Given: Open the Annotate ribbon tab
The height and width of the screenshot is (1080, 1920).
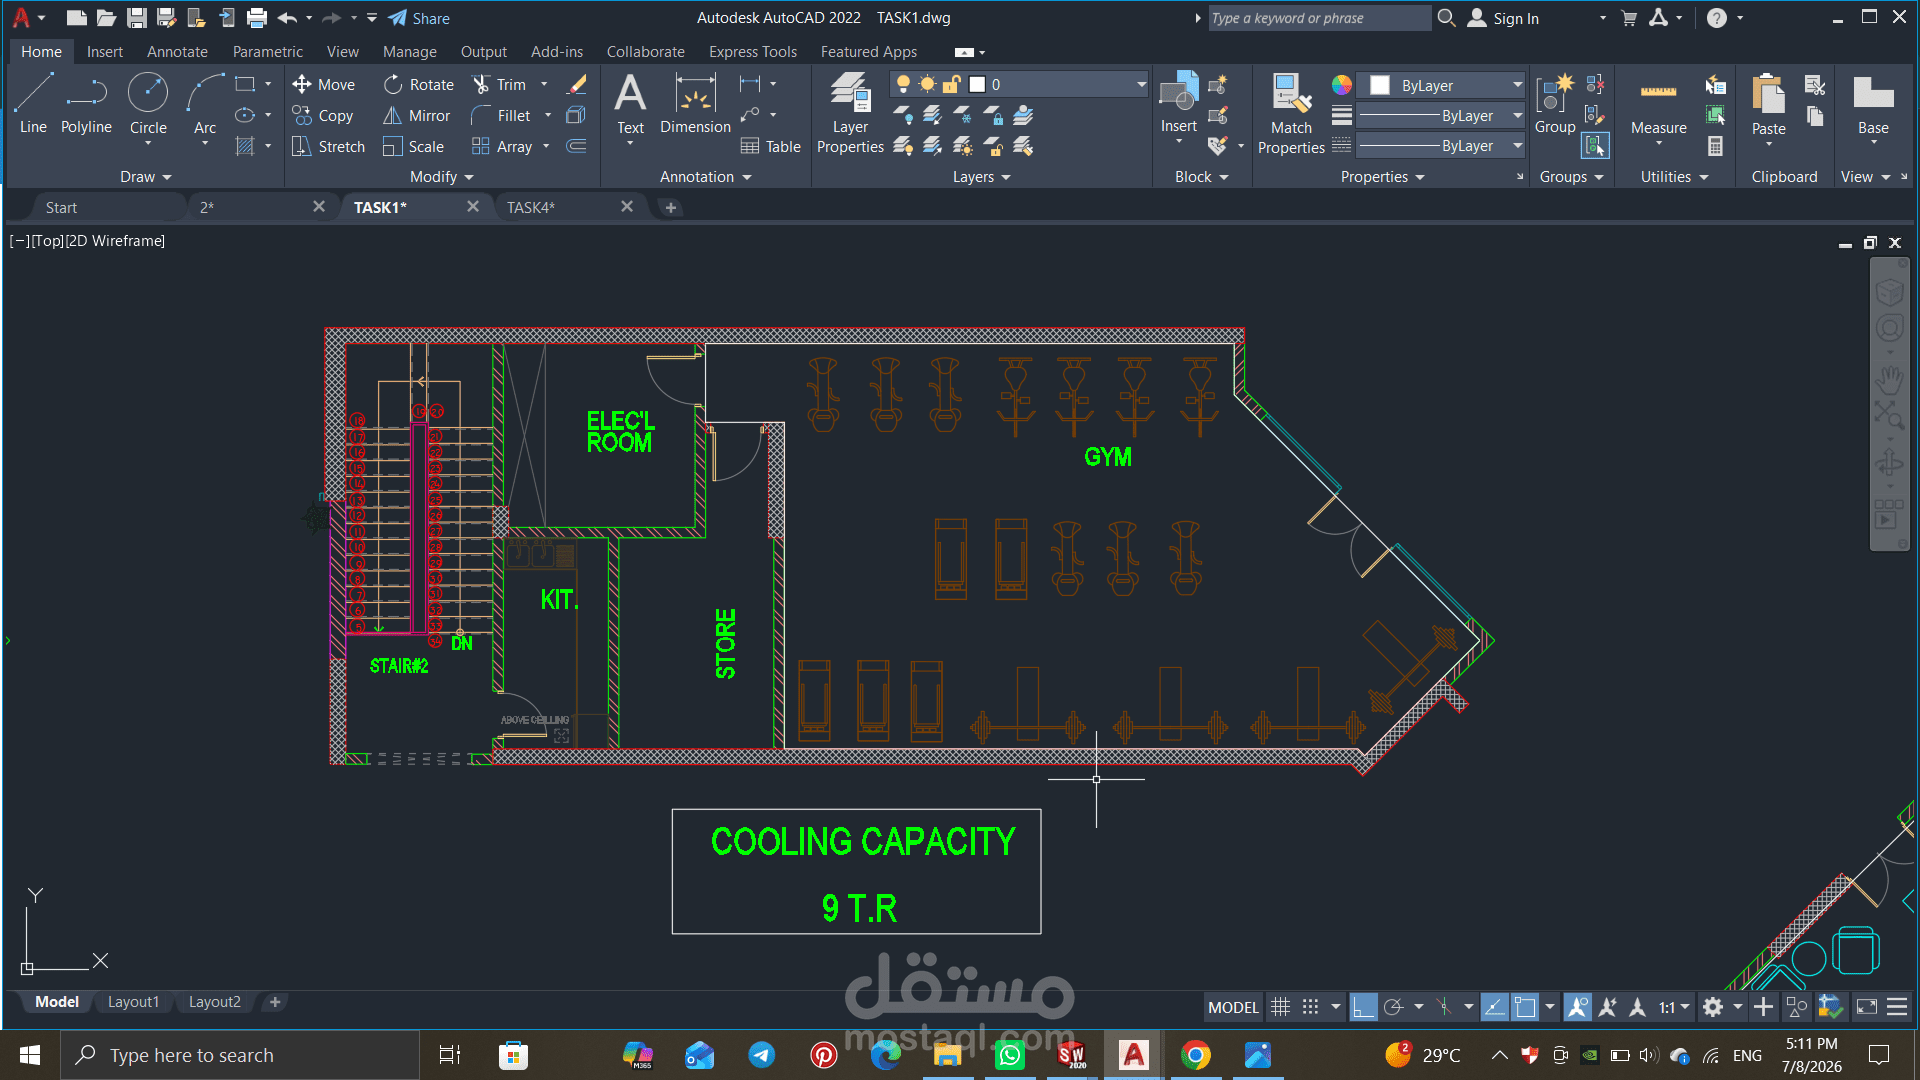Looking at the screenshot, I should [177, 52].
